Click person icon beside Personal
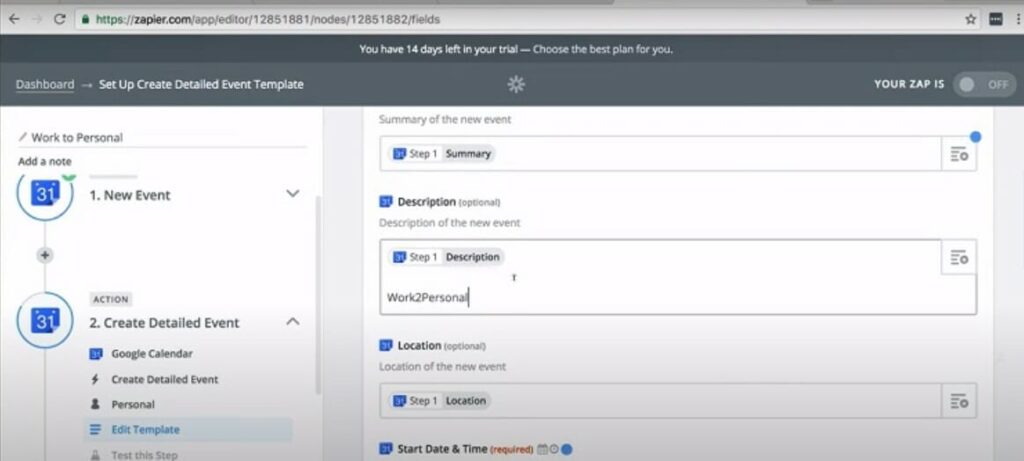The height and width of the screenshot is (461, 1024). point(95,404)
